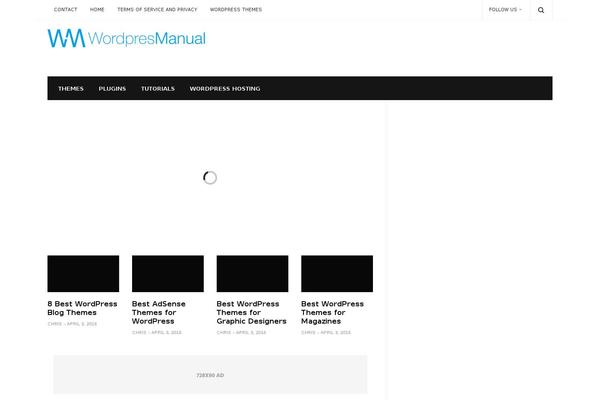The width and height of the screenshot is (600, 400).
Task: Click the 728x90 AD banner placeholder
Action: pos(210,375)
